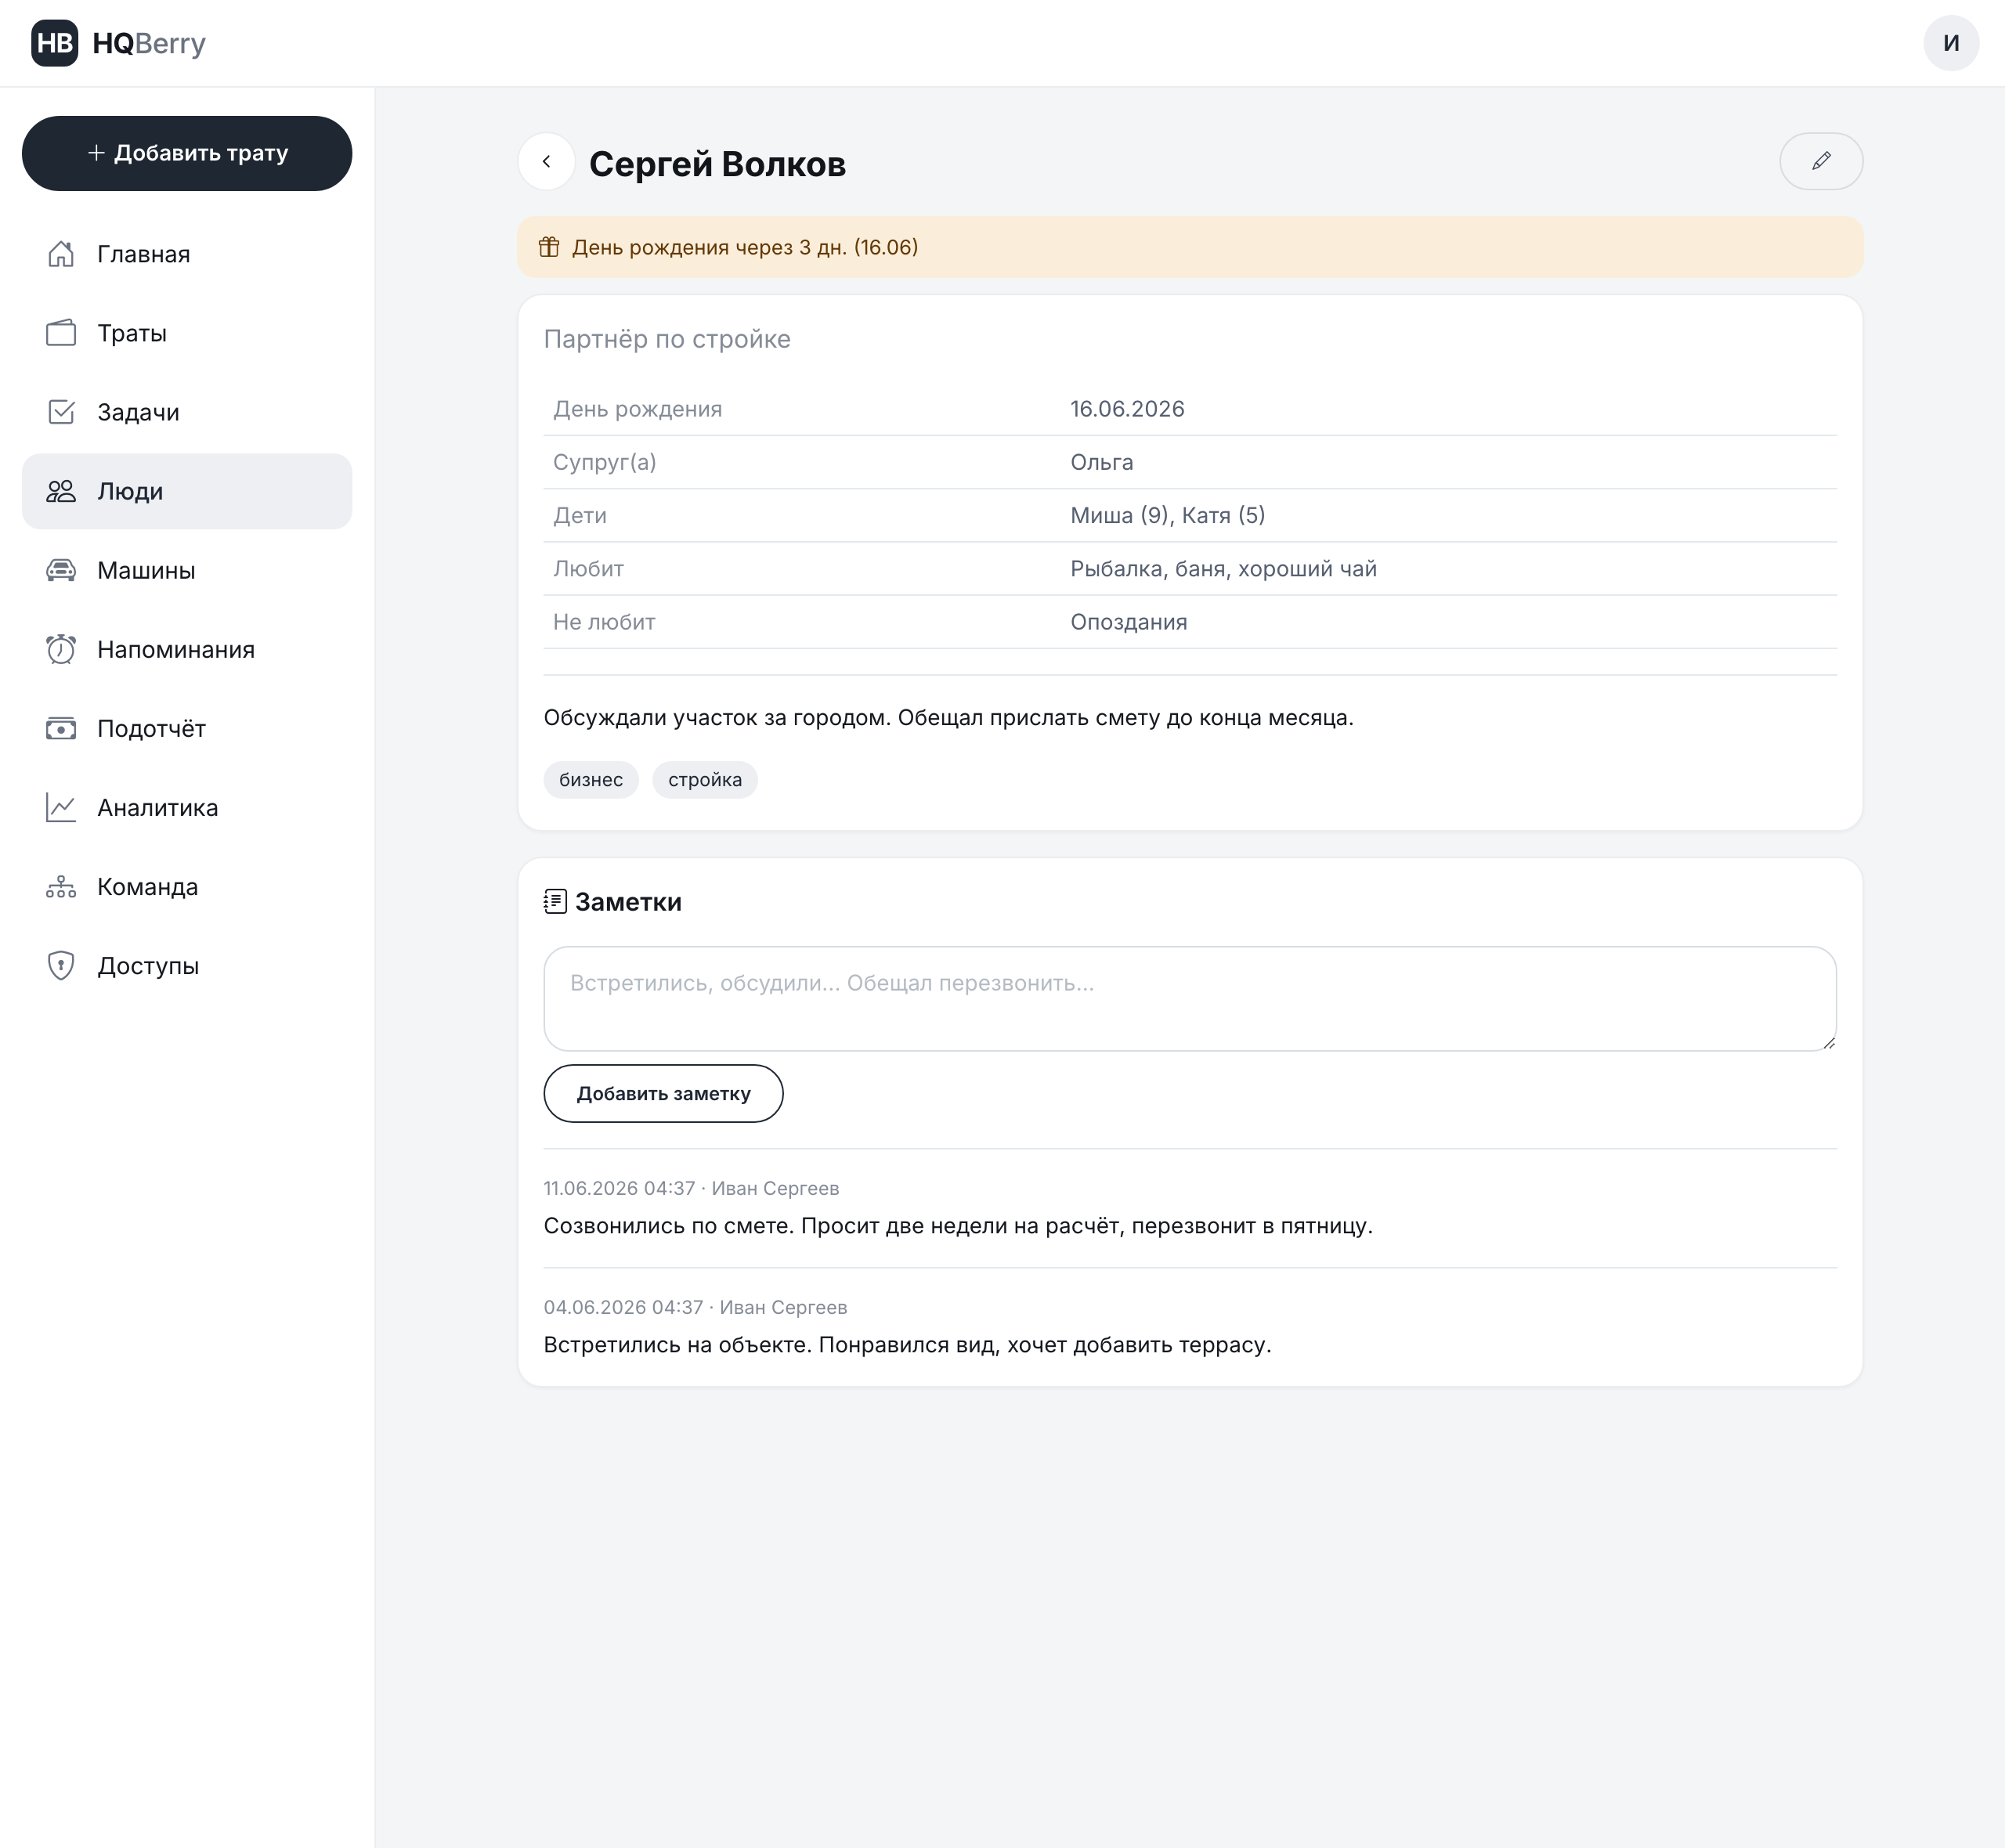Click the Заметки section heading
Viewport: 2005px width, 1848px height.
[628, 902]
